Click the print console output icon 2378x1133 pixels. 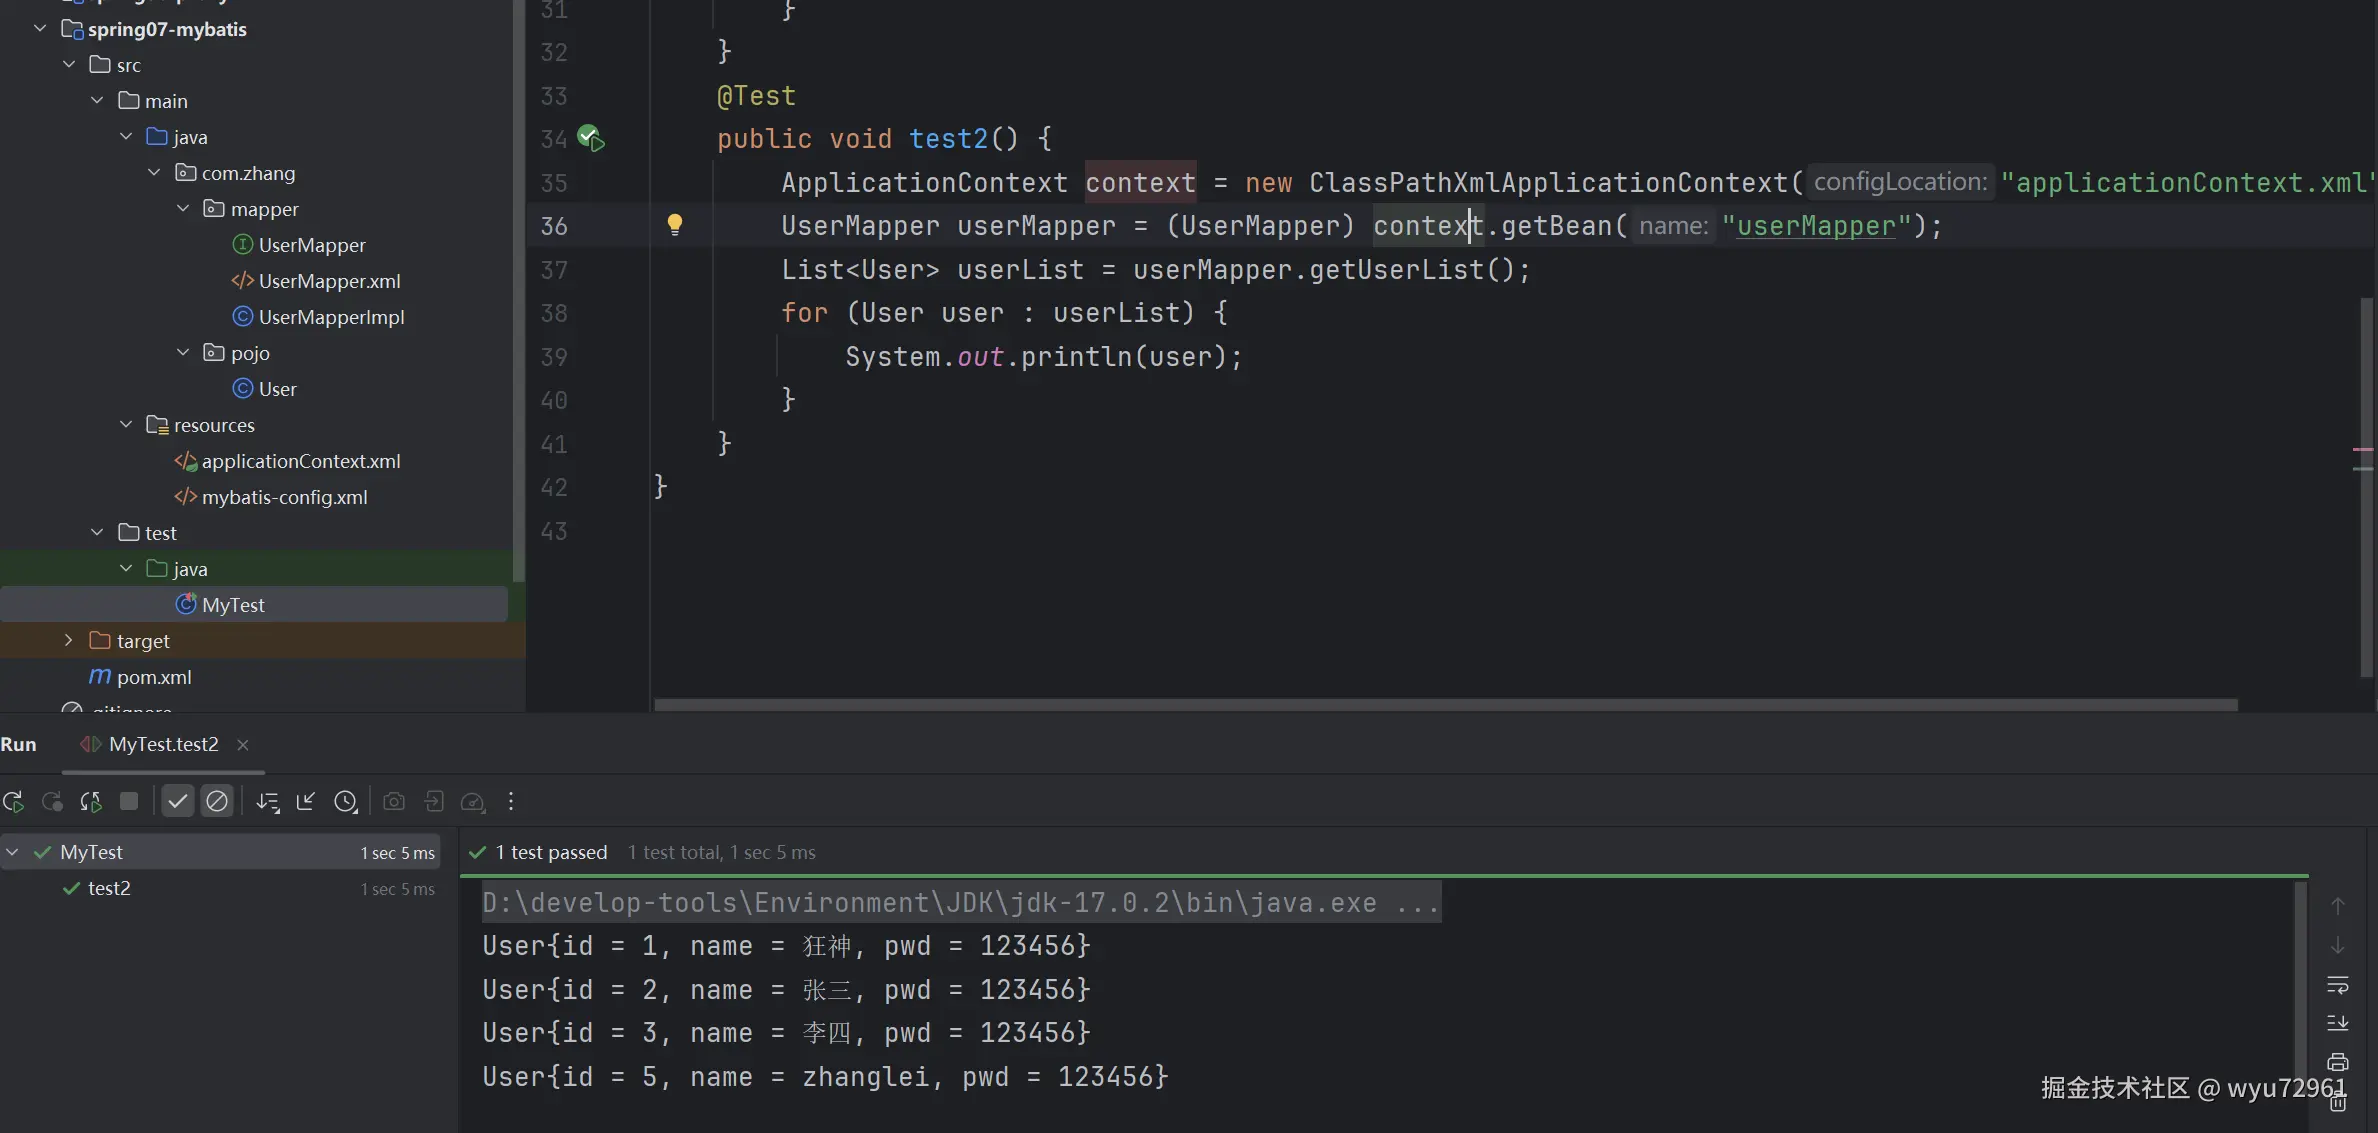(2337, 1062)
